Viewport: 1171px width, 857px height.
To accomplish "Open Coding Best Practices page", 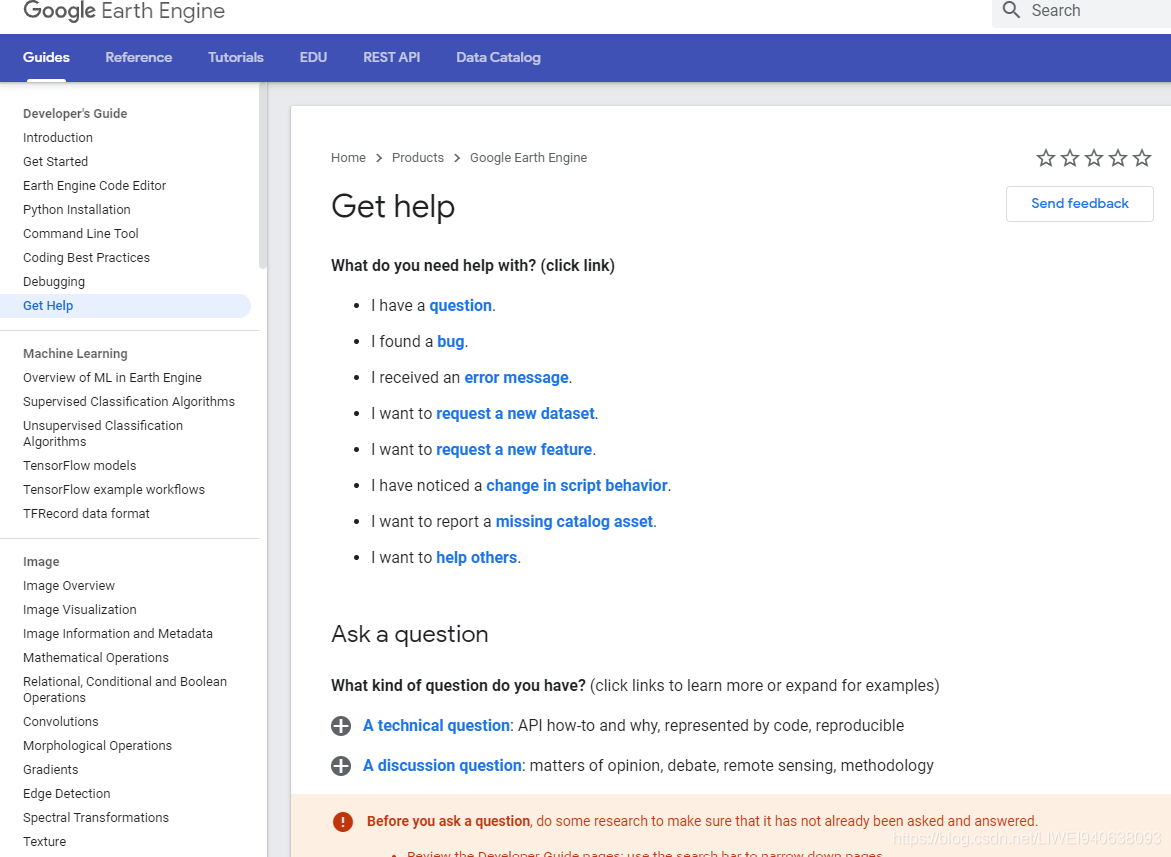I will pyautogui.click(x=86, y=258).
